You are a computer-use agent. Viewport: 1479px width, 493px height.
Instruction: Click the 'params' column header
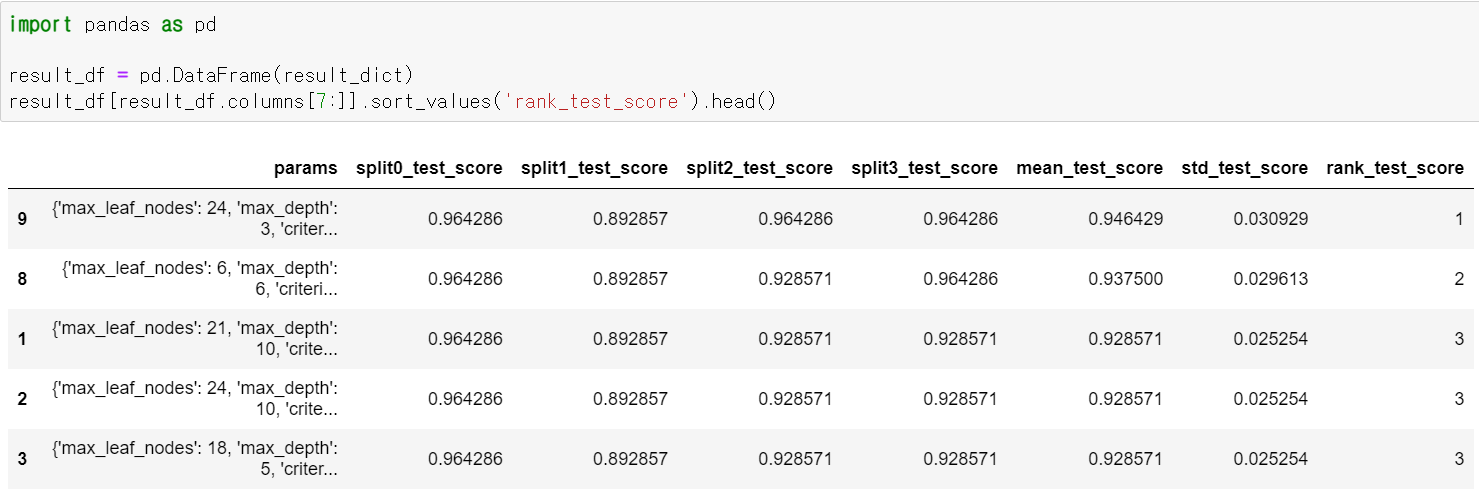[306, 168]
